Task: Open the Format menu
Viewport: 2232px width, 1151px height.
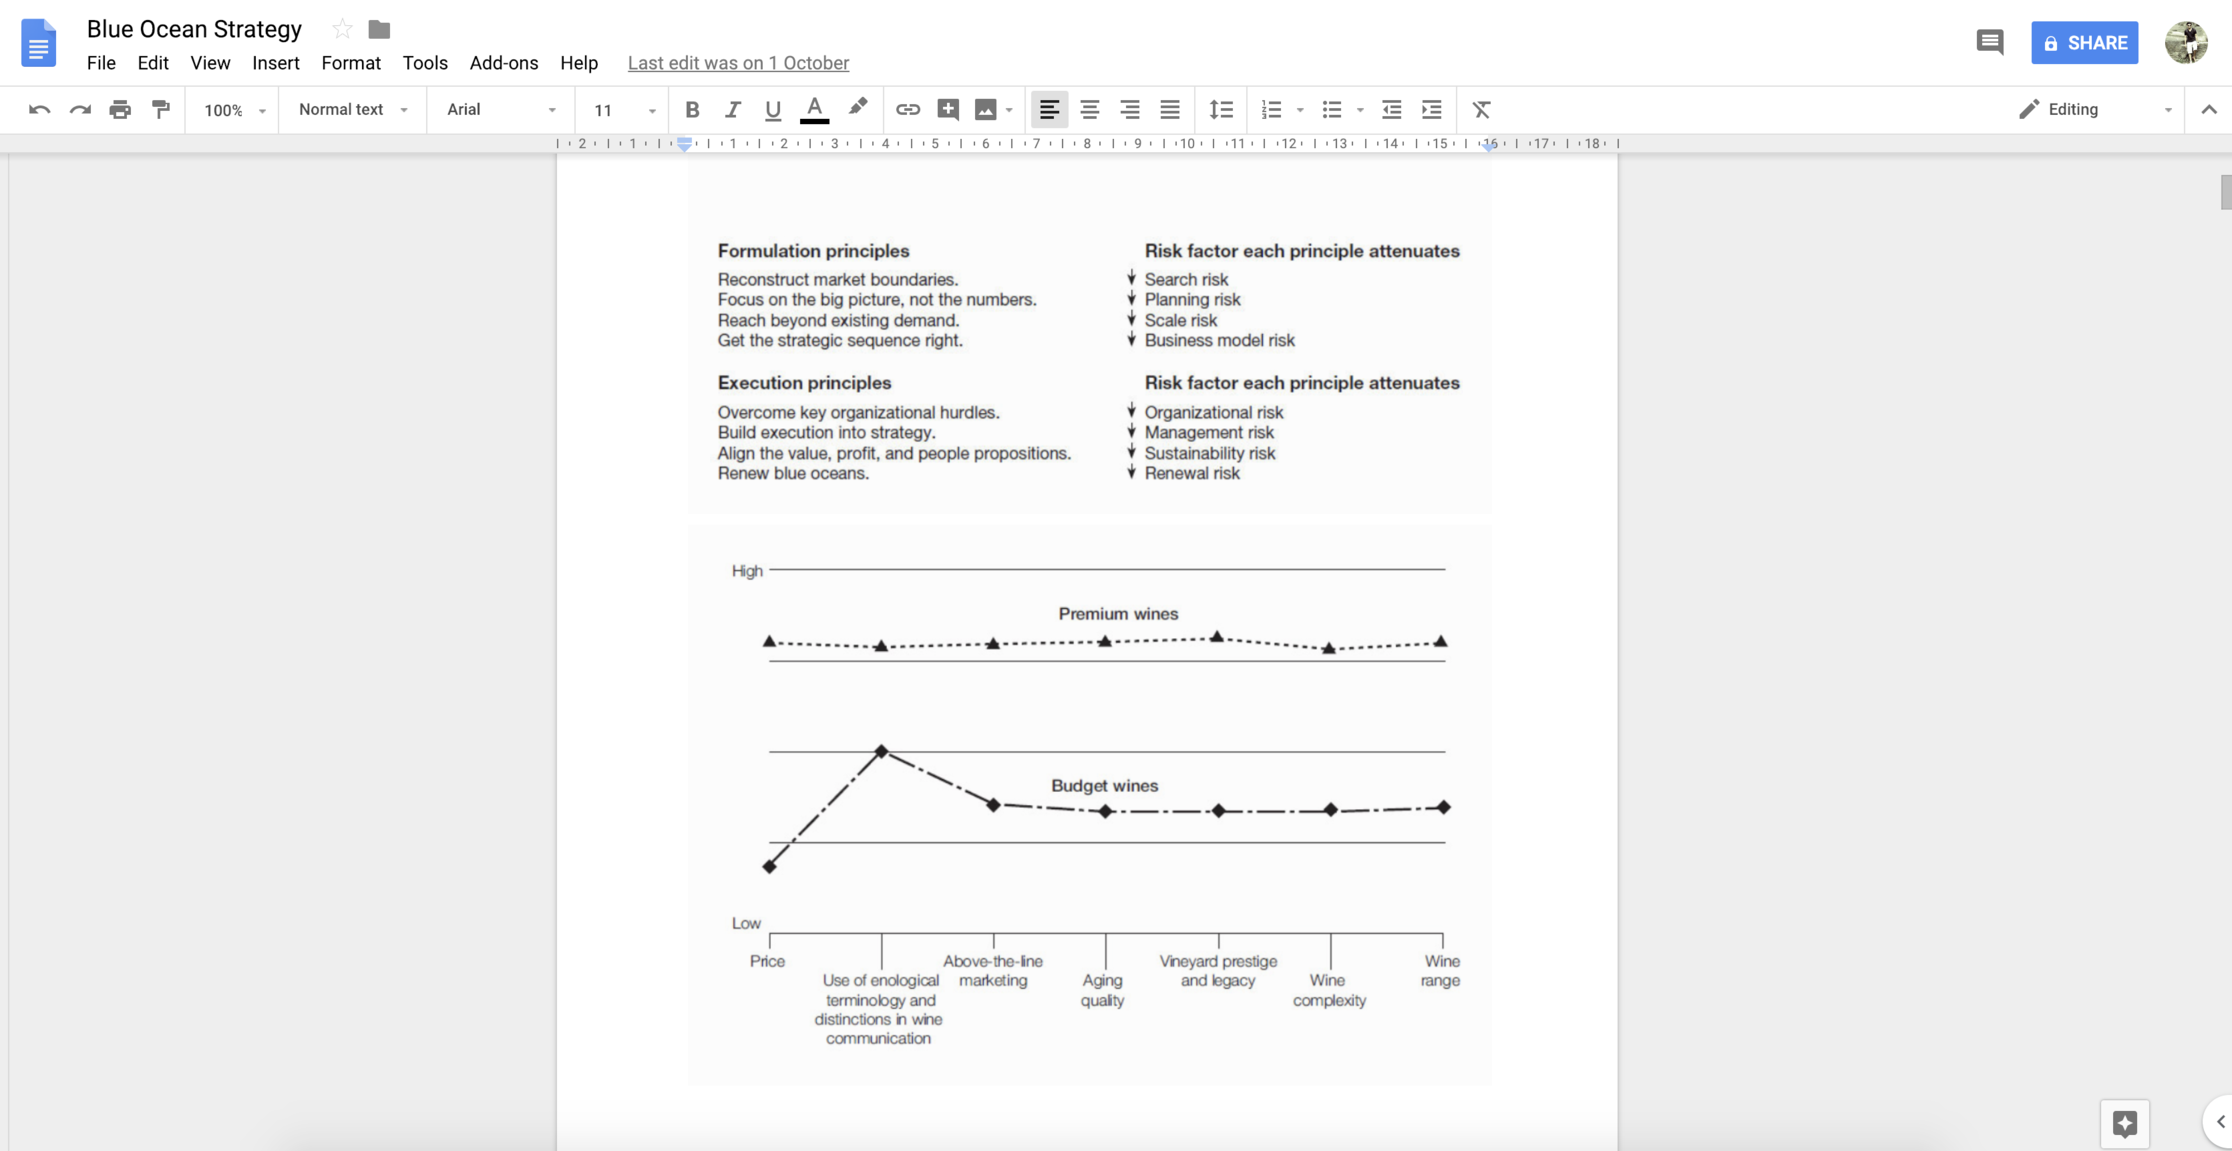Action: pos(350,63)
